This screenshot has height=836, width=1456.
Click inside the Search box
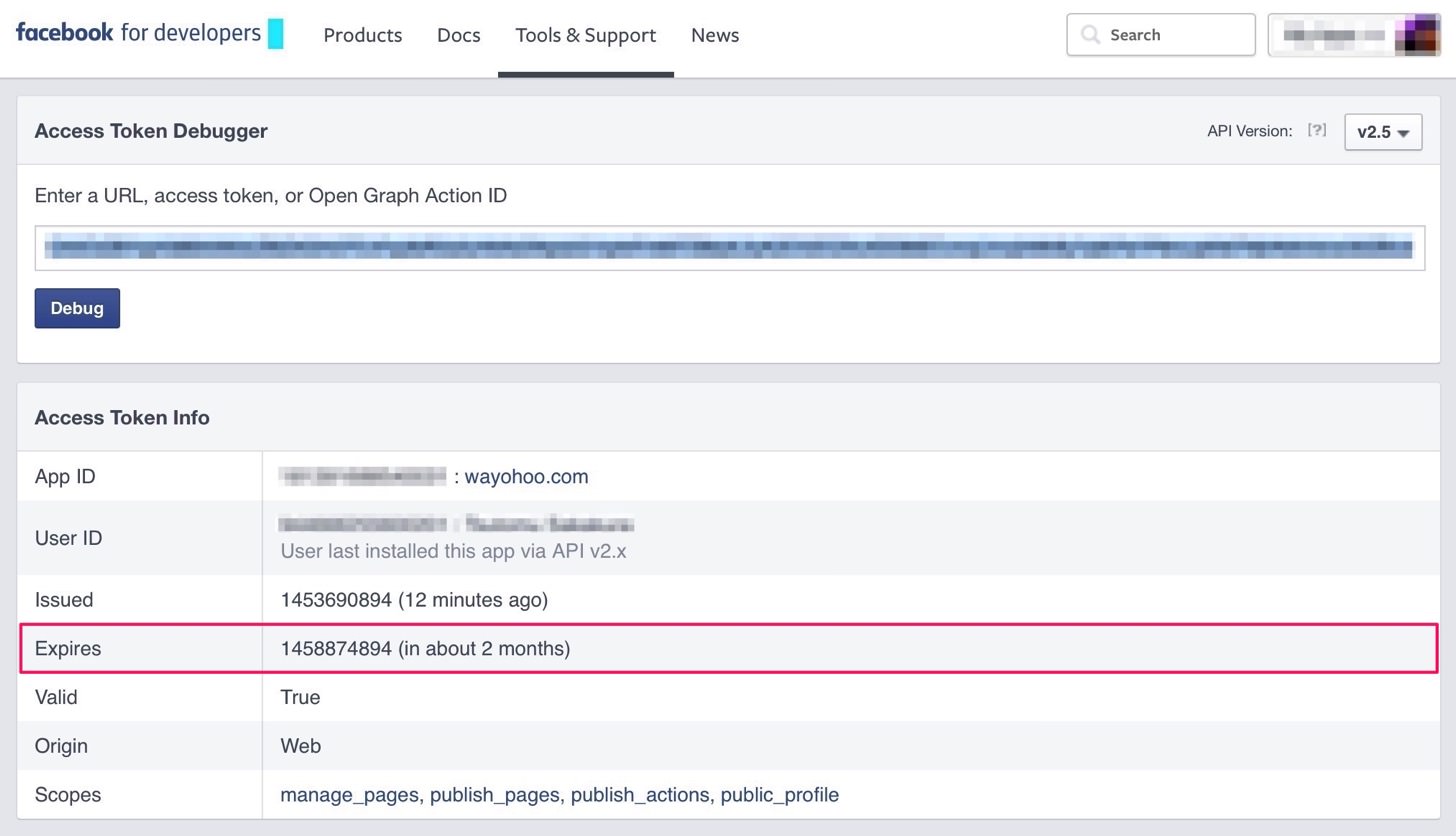tap(1161, 35)
